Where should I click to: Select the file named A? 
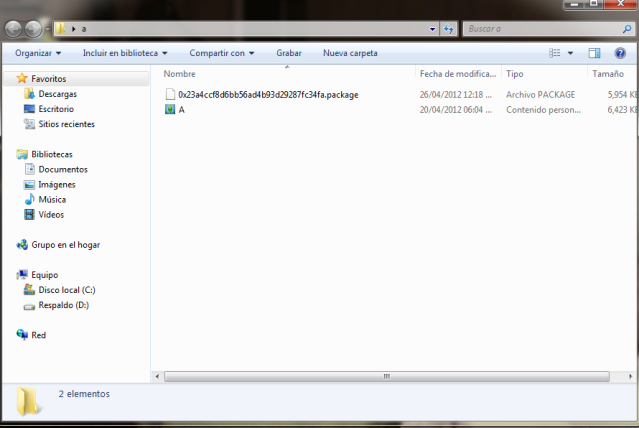(181, 110)
